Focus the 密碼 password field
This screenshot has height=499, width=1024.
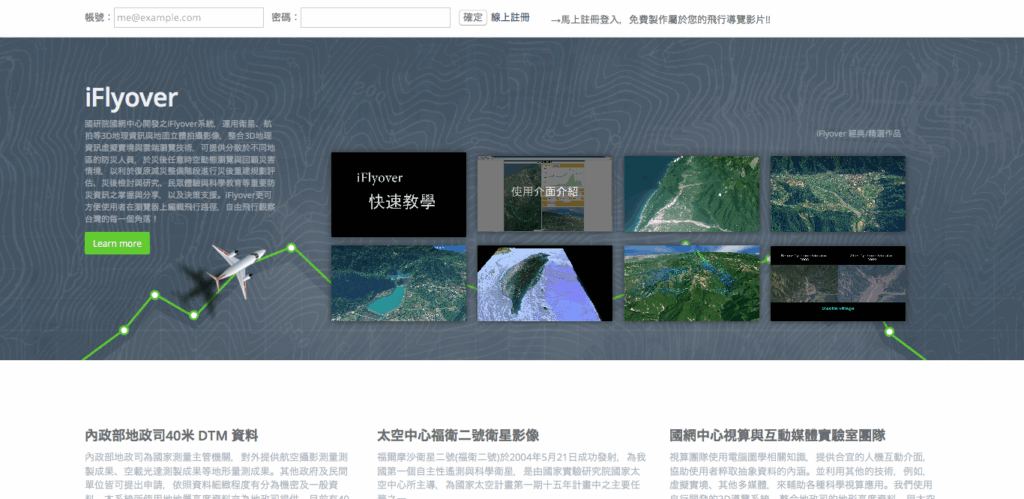376,18
